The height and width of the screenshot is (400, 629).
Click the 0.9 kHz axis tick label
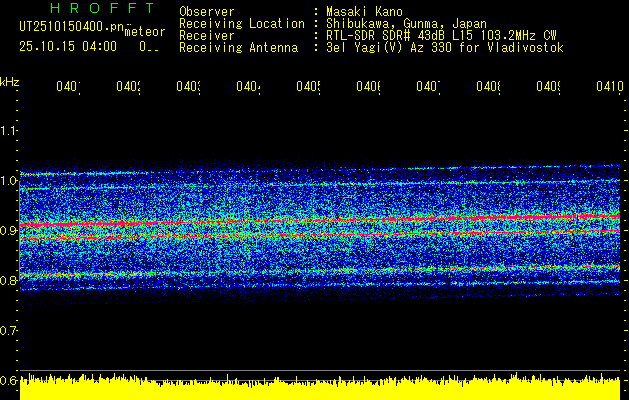[x=10, y=230]
